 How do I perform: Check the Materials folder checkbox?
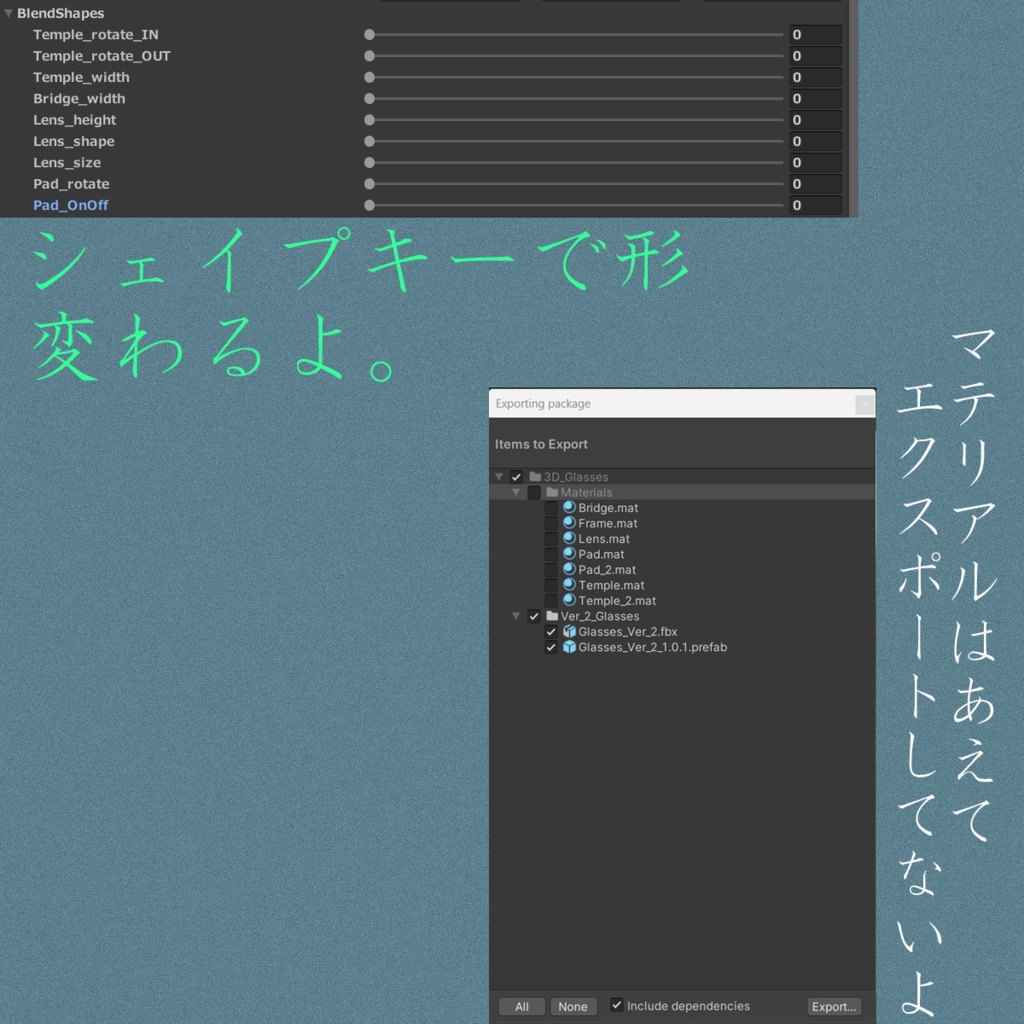534,492
